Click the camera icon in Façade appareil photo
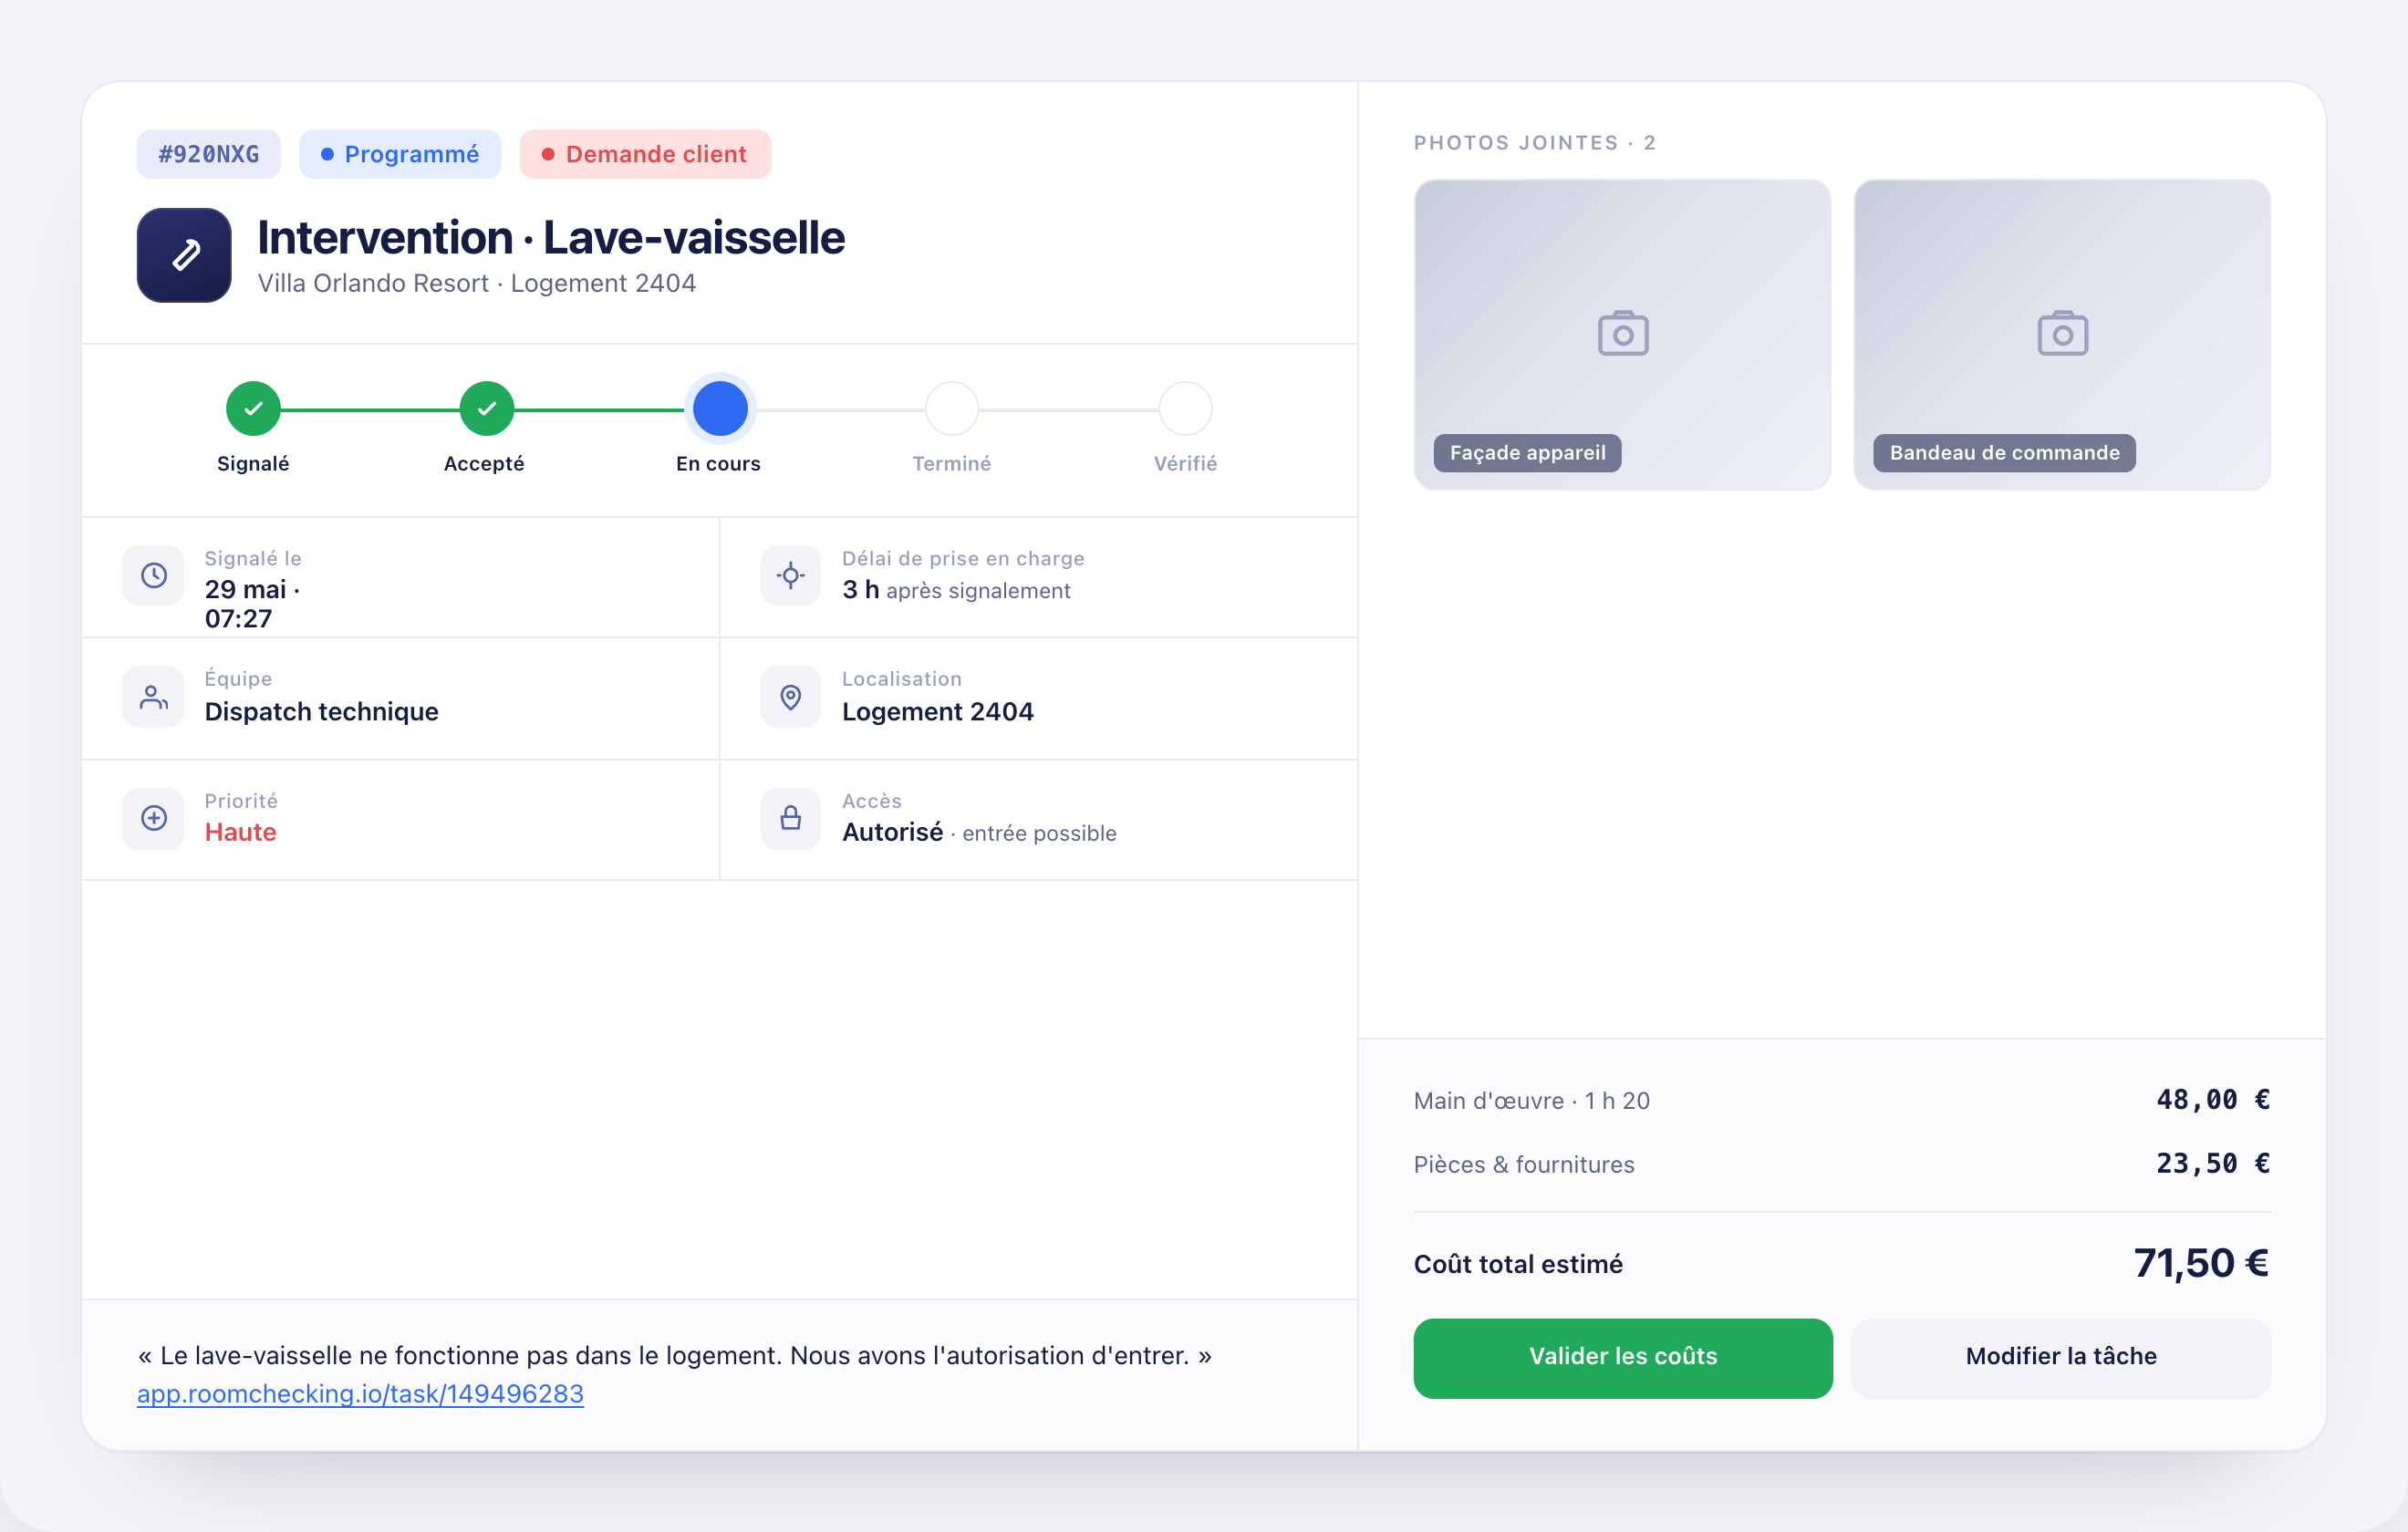 (x=1623, y=333)
